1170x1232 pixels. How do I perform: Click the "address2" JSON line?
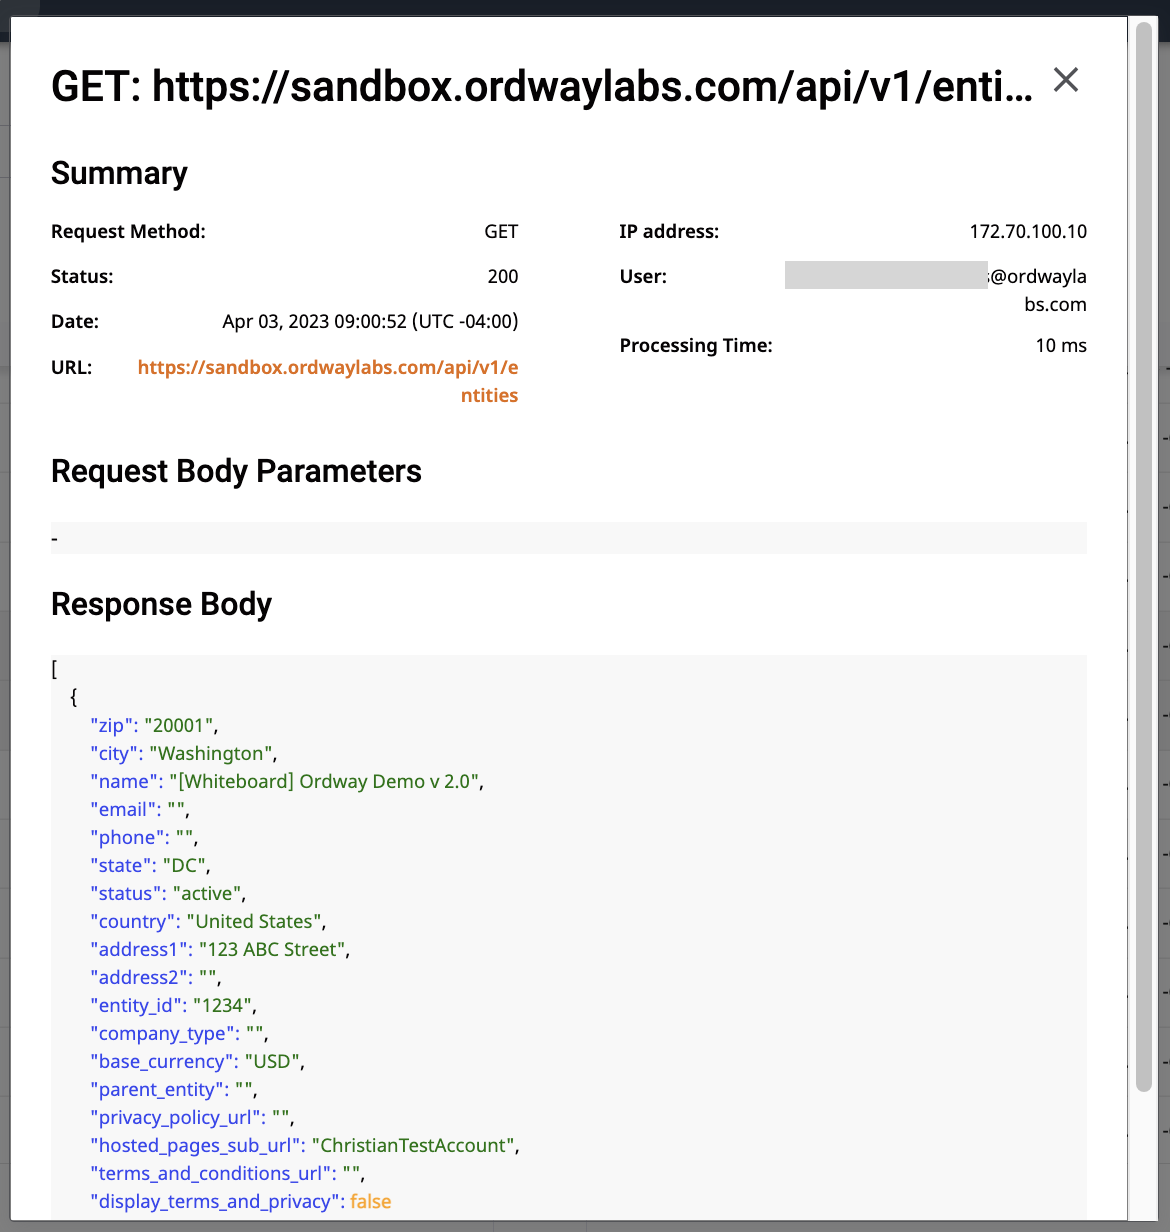[x=156, y=977]
